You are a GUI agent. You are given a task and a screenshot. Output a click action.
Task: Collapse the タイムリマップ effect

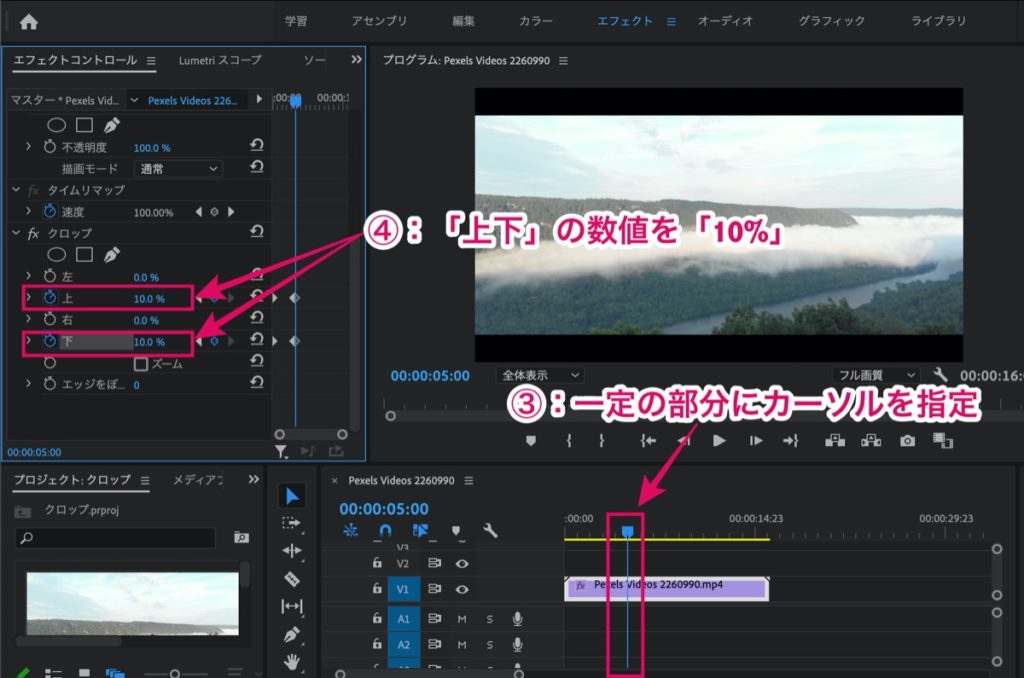click(x=16, y=189)
